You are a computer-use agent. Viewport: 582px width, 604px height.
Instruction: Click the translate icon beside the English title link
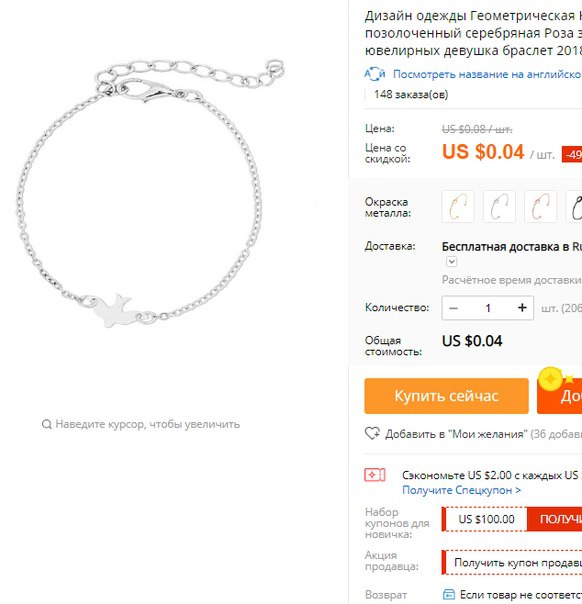tap(375, 74)
